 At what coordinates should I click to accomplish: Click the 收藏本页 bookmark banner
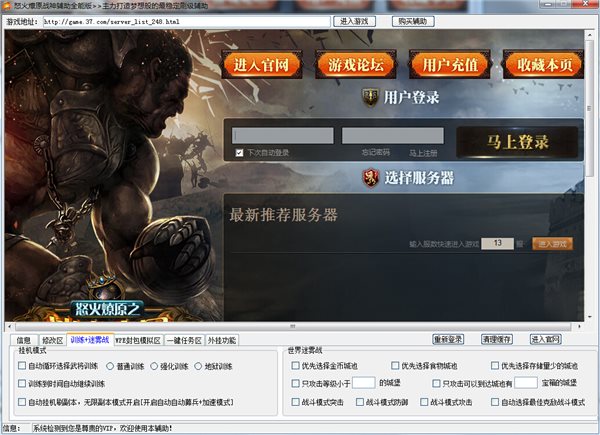click(x=543, y=65)
